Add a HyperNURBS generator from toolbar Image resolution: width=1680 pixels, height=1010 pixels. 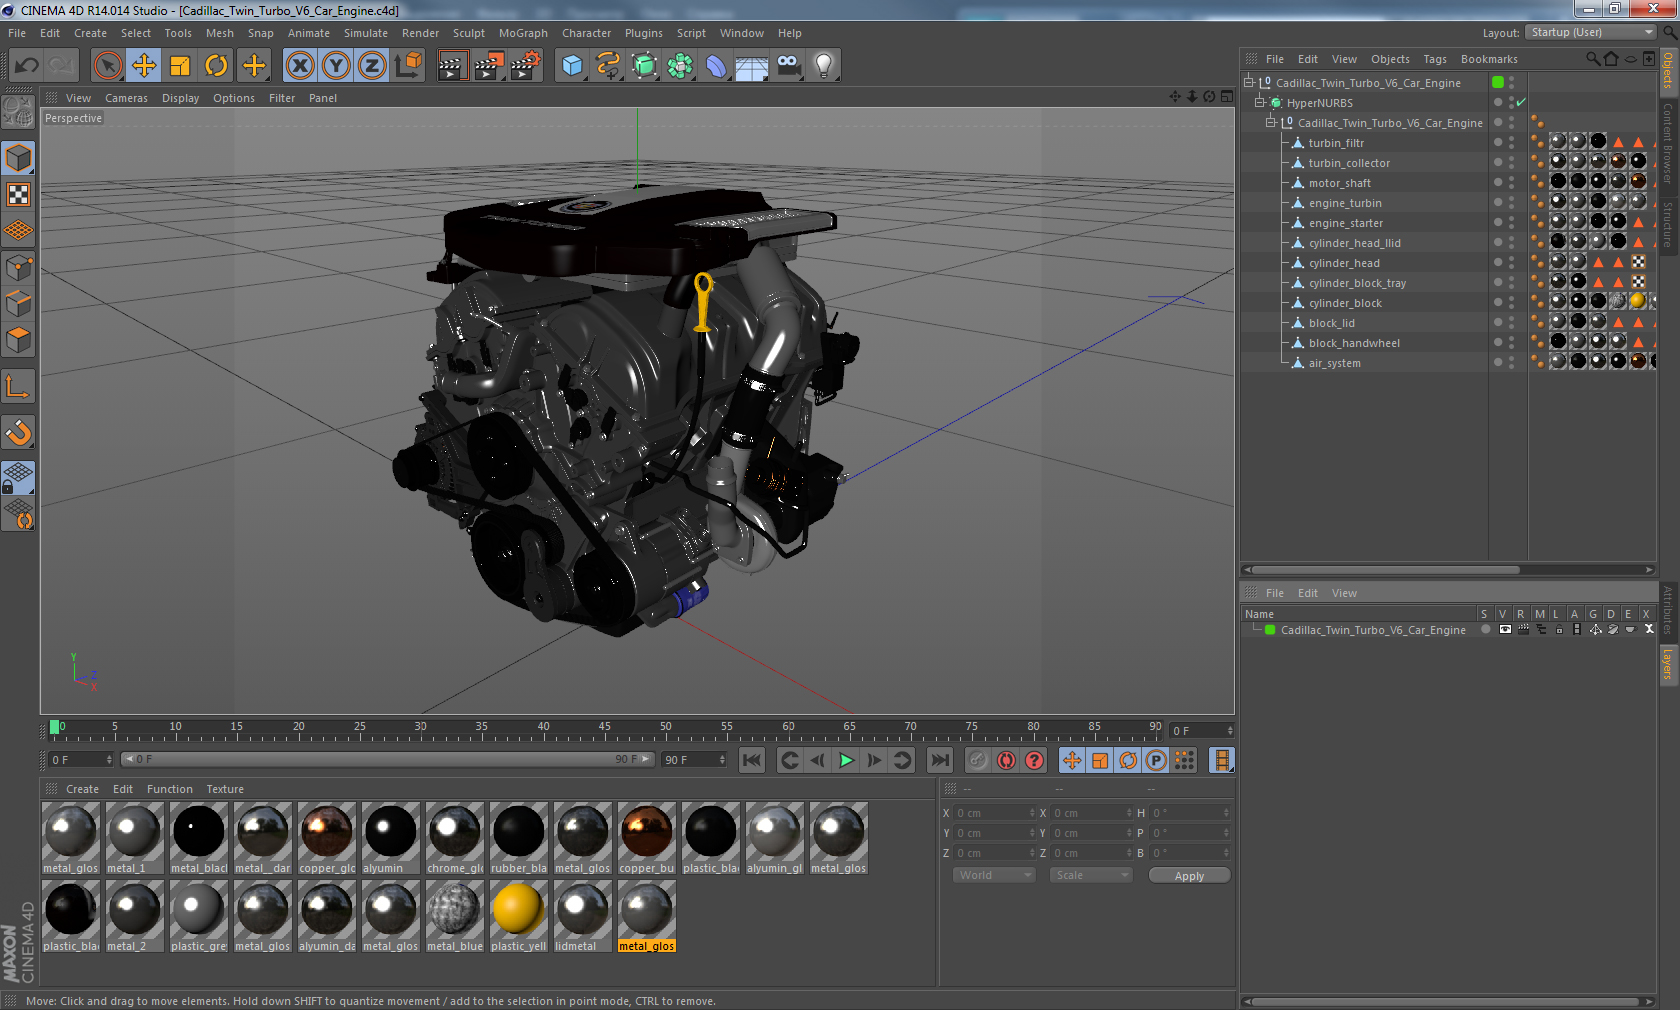[645, 66]
